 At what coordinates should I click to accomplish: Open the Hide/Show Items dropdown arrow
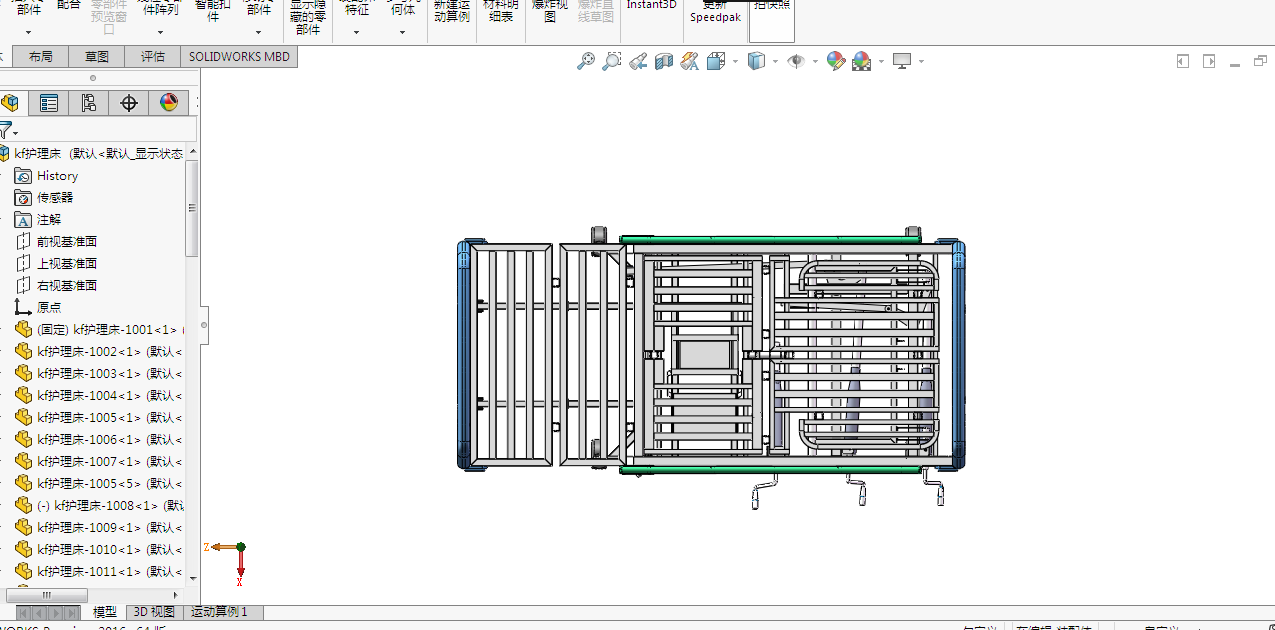tap(815, 62)
